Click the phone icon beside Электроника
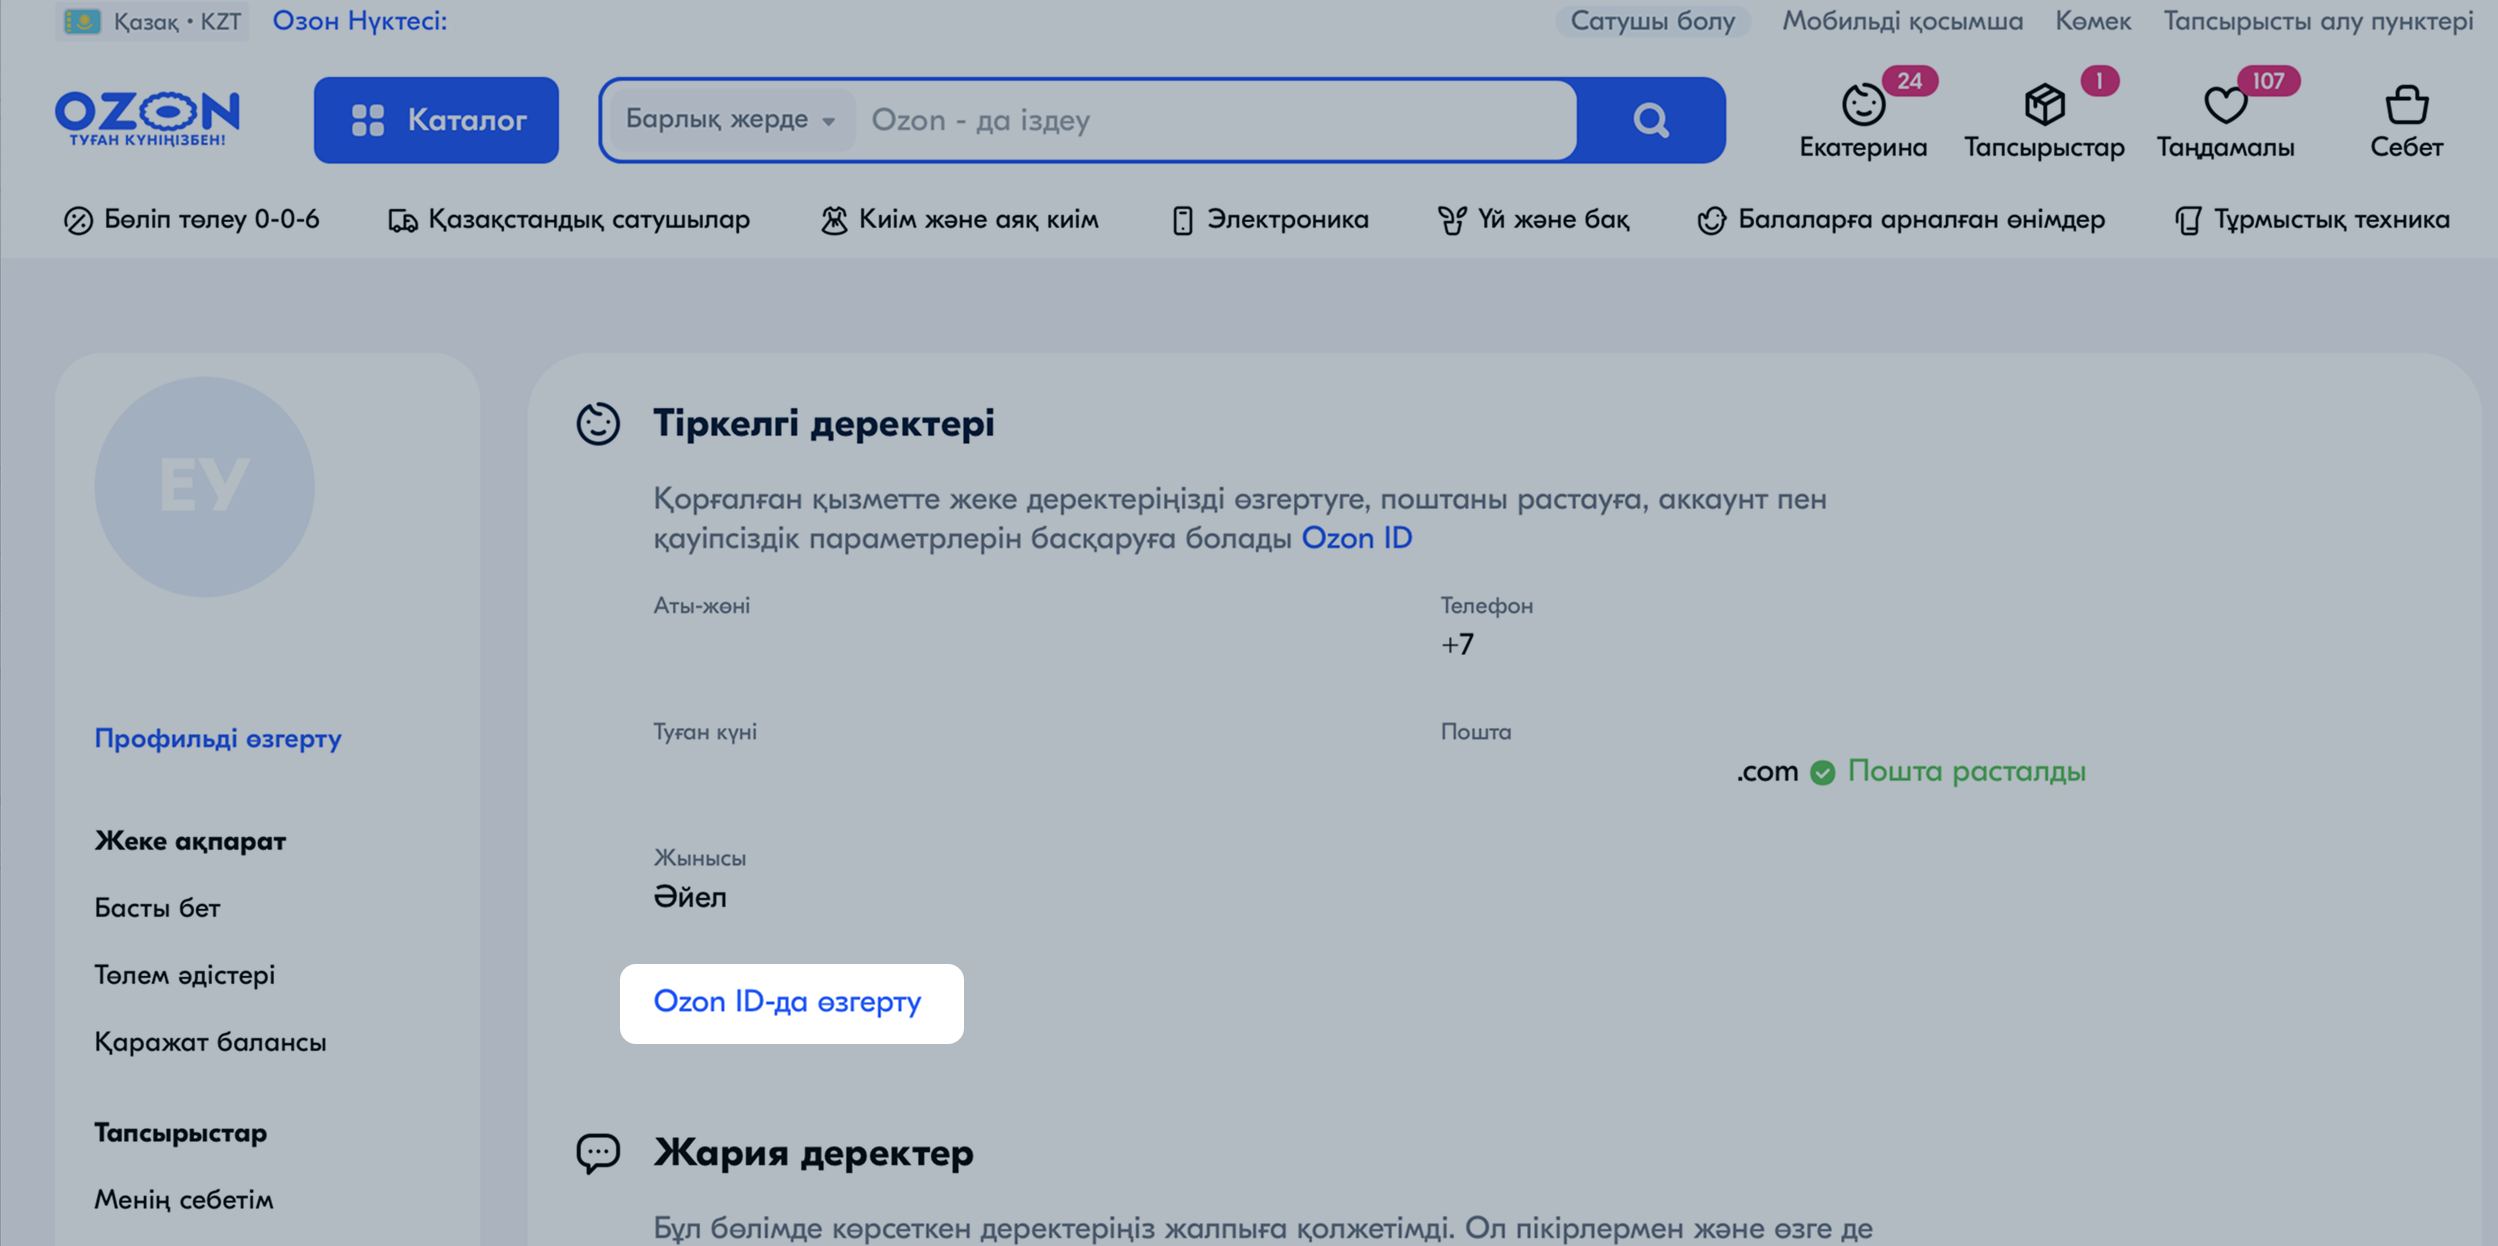This screenshot has height=1246, width=2498. point(1183,220)
